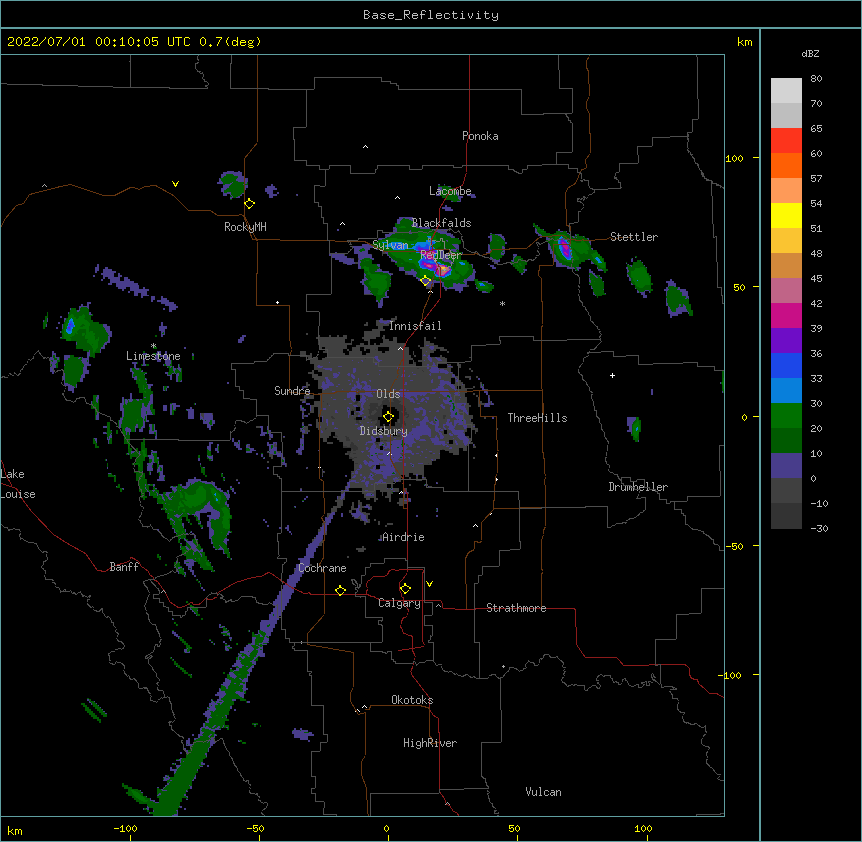This screenshot has width=862, height=842.
Task: Click the caret marker left of Okotoks label
Action: click(364, 707)
